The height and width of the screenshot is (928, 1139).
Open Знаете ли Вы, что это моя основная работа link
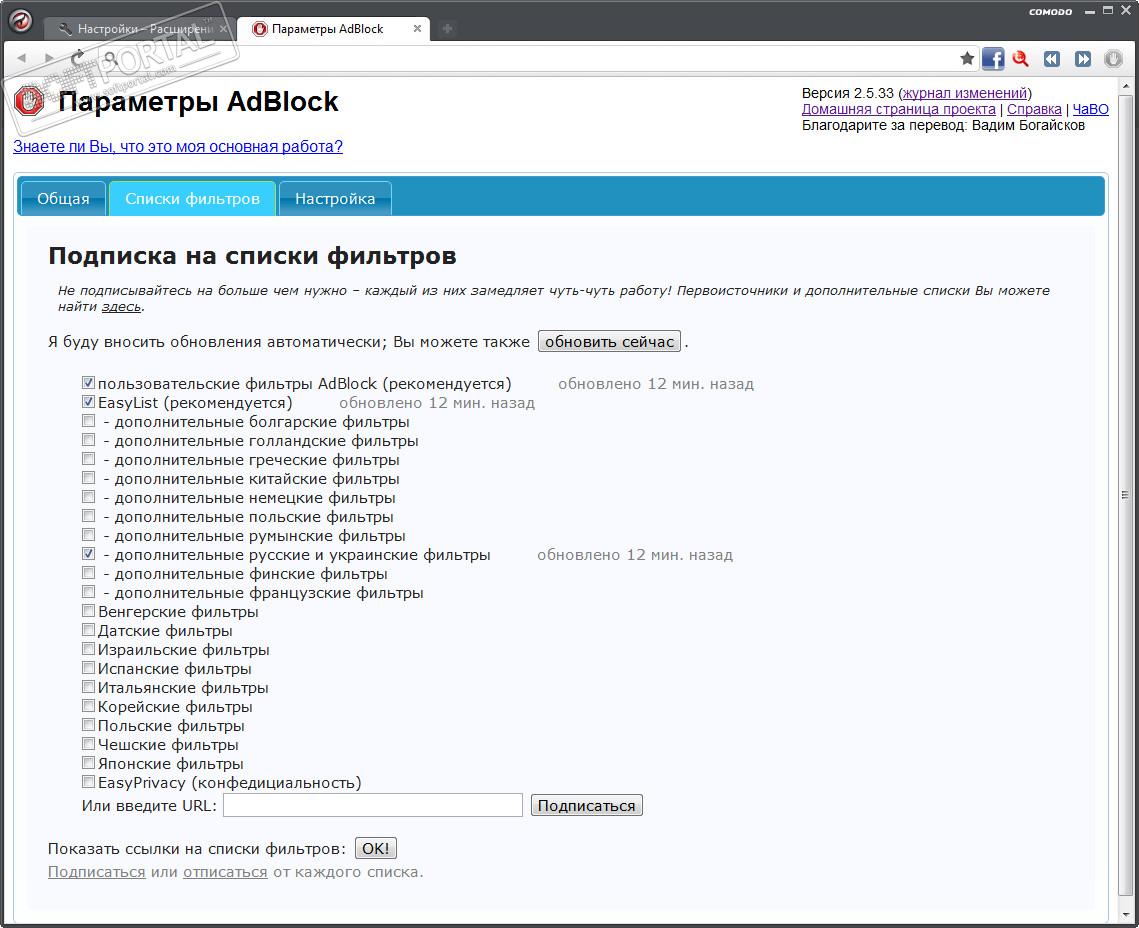[x=178, y=146]
